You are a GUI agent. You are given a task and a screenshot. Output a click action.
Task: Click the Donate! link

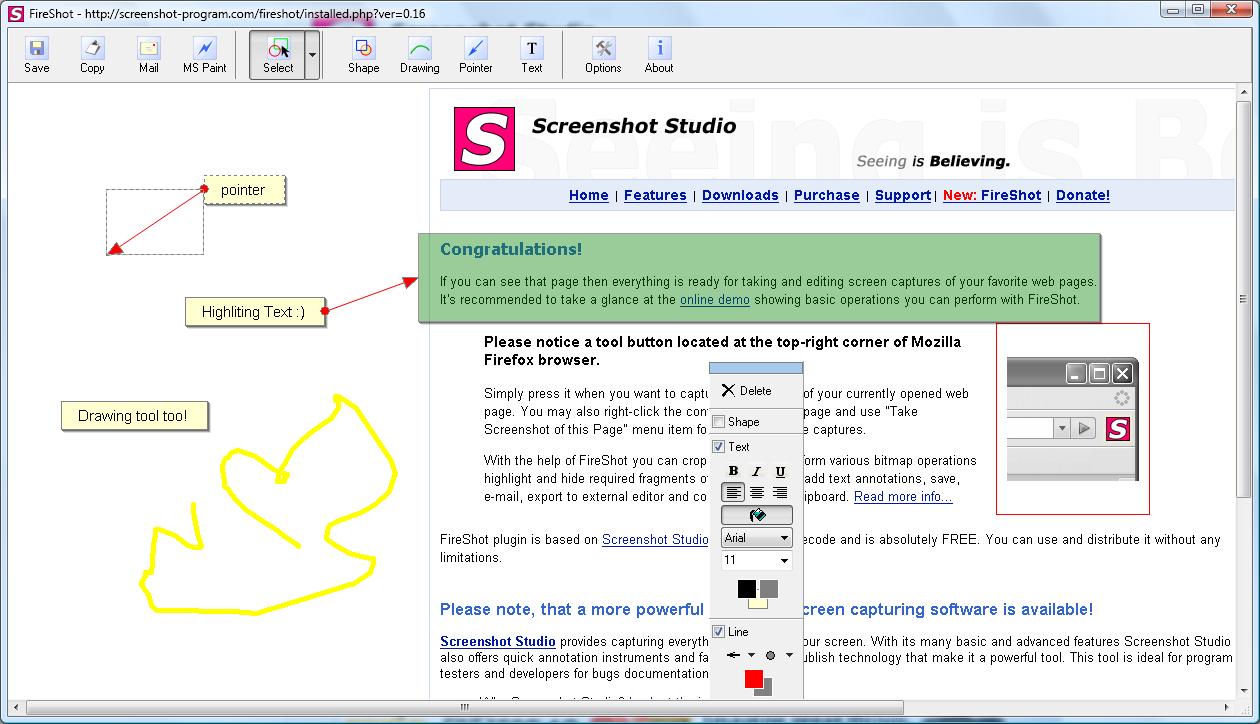[1083, 196]
